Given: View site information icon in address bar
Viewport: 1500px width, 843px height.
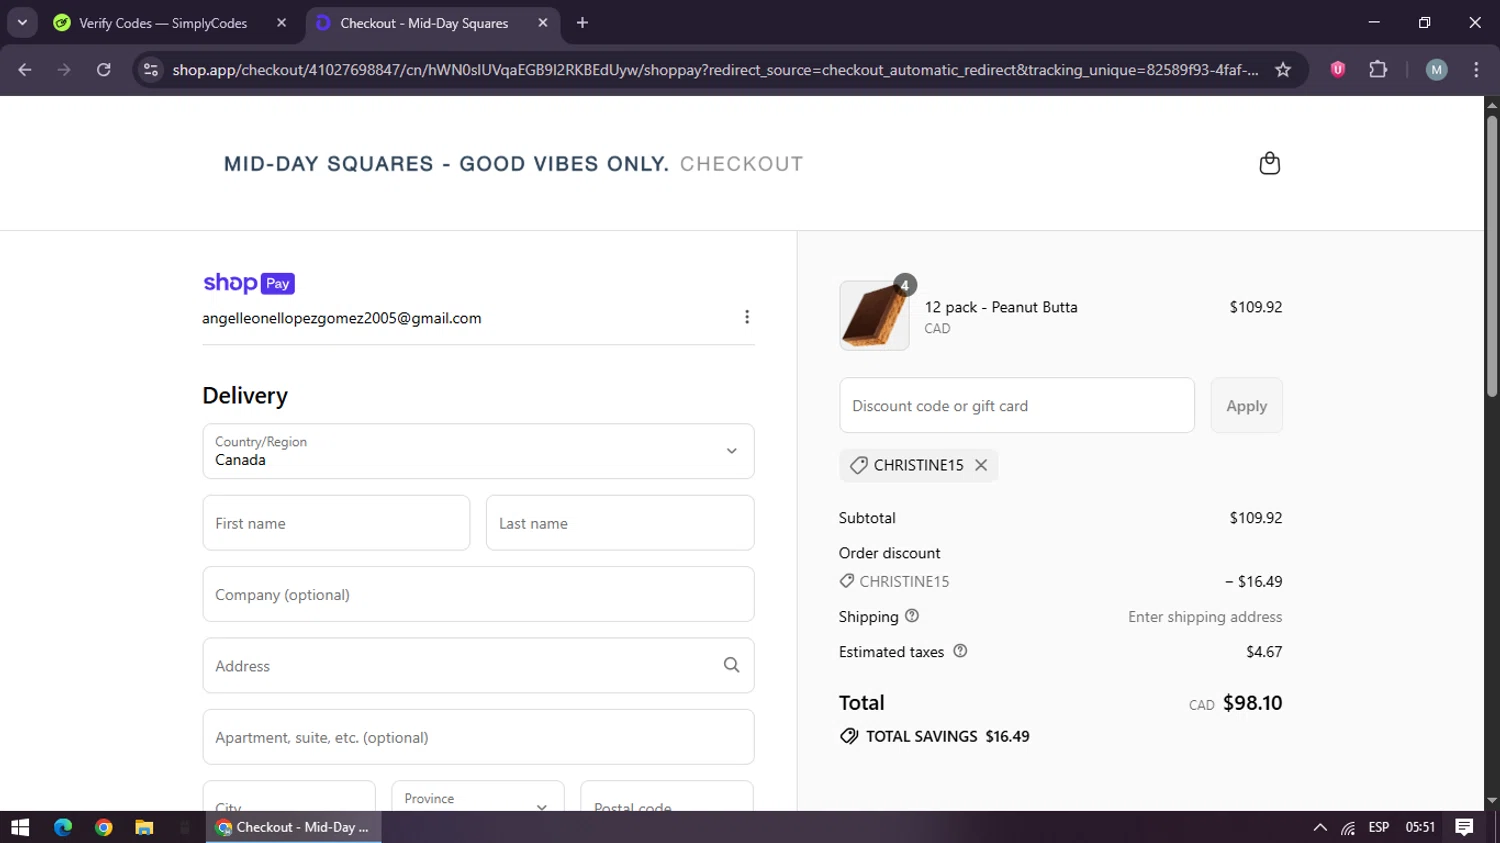Looking at the screenshot, I should coord(151,69).
